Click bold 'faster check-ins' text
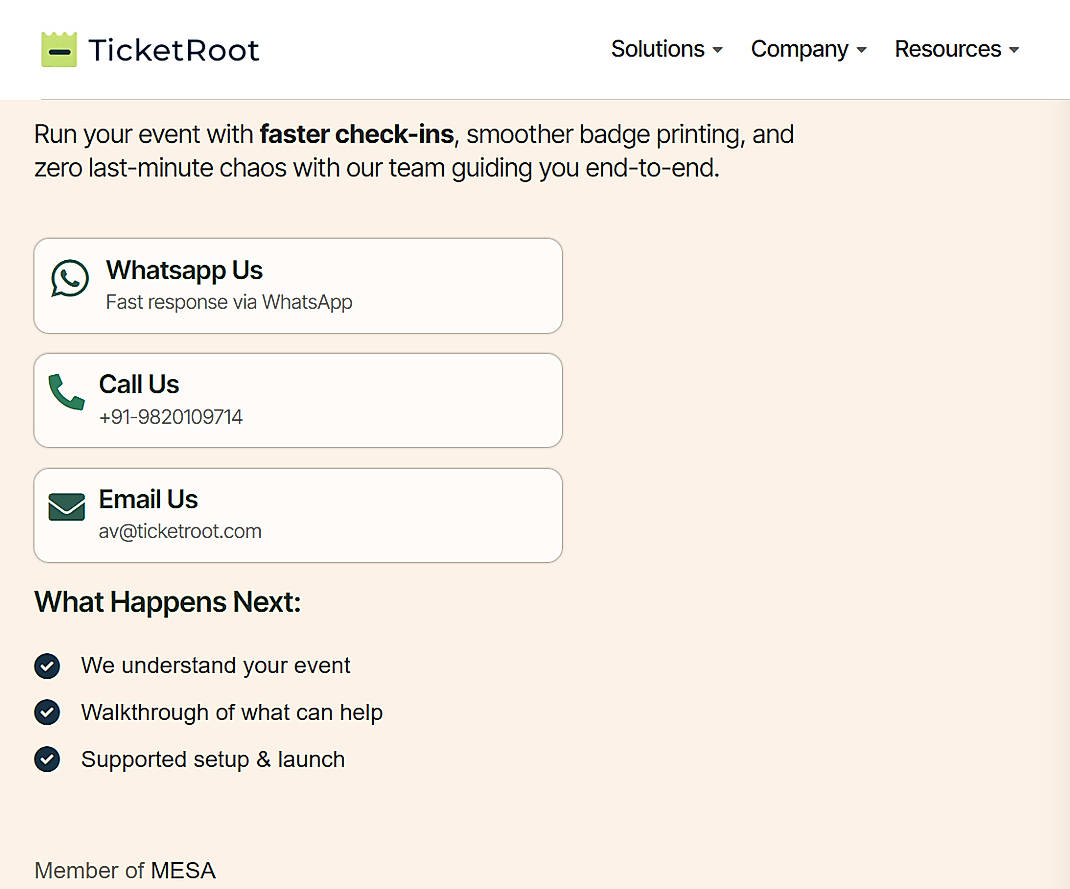The width and height of the screenshot is (1070, 889). [357, 134]
